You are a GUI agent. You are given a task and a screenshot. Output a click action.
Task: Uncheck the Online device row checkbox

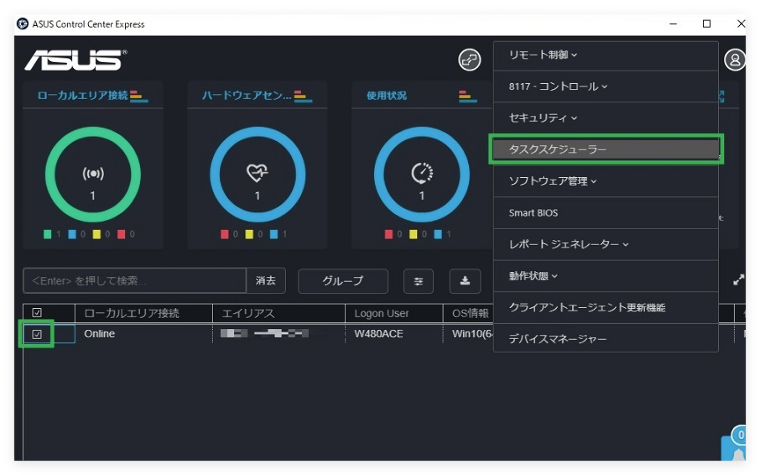point(37,334)
